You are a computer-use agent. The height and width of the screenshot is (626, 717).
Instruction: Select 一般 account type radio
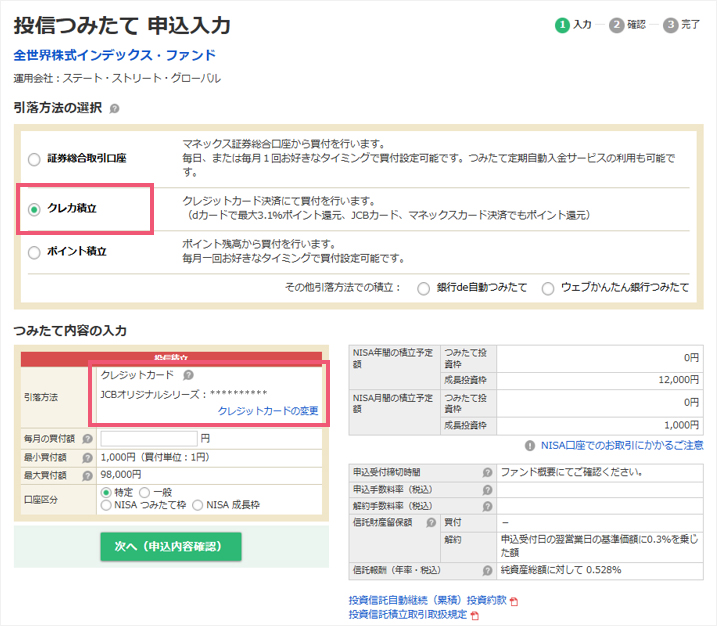click(144, 492)
